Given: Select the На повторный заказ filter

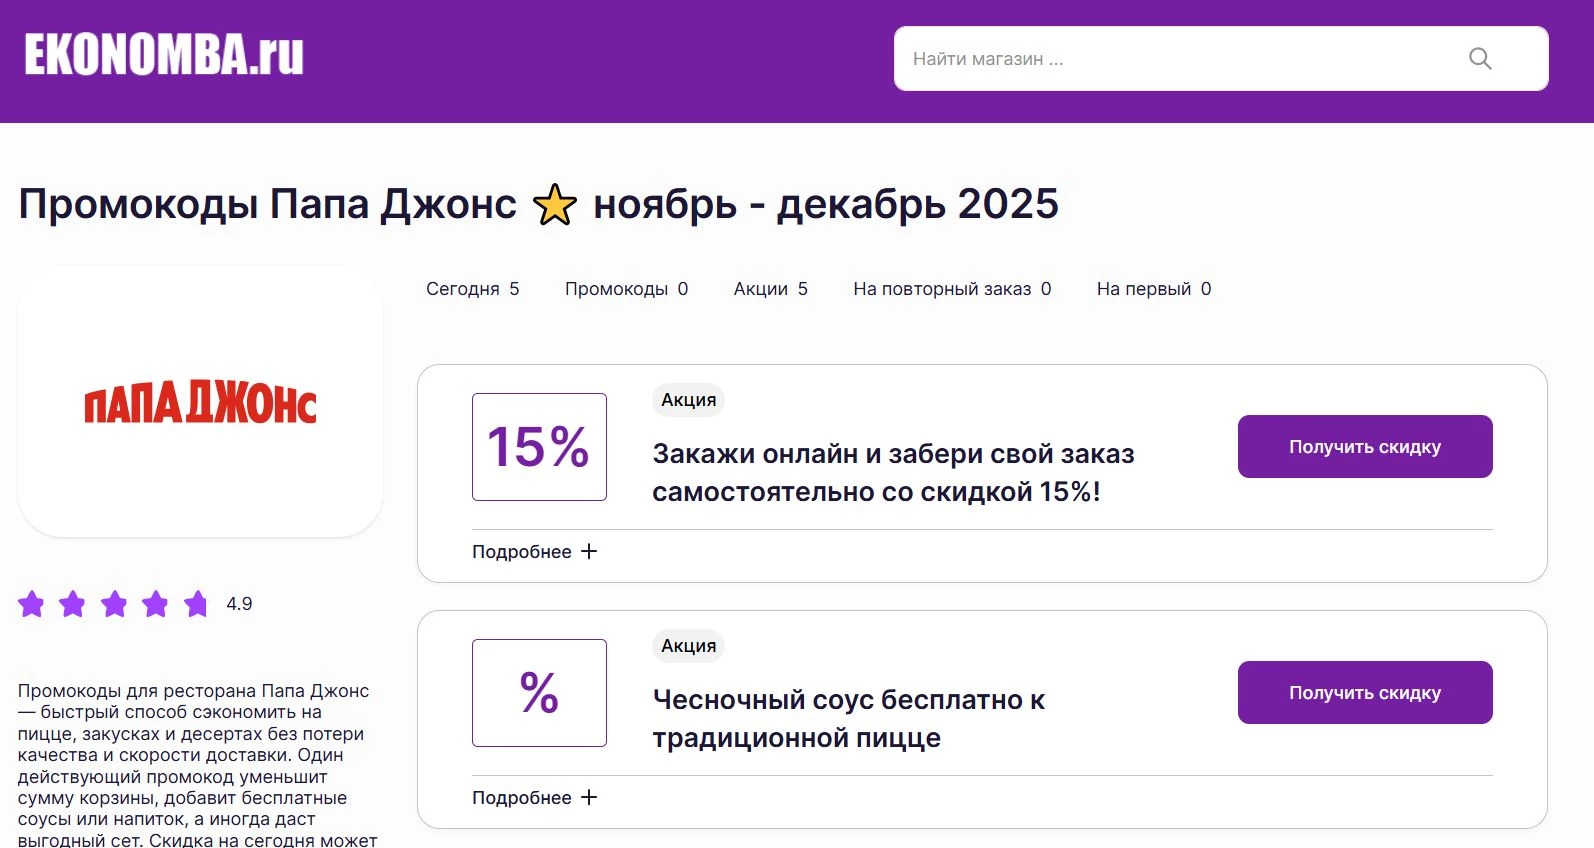Looking at the screenshot, I should click(x=951, y=288).
